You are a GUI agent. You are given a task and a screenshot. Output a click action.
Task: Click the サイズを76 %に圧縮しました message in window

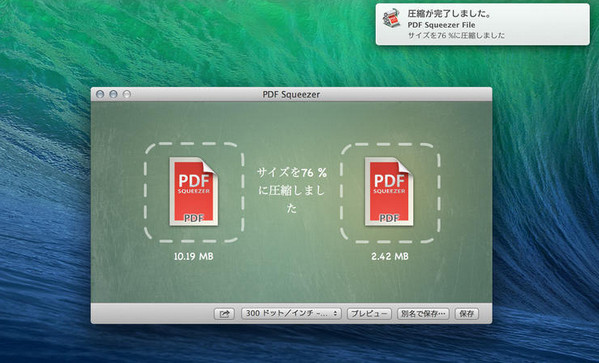click(292, 190)
